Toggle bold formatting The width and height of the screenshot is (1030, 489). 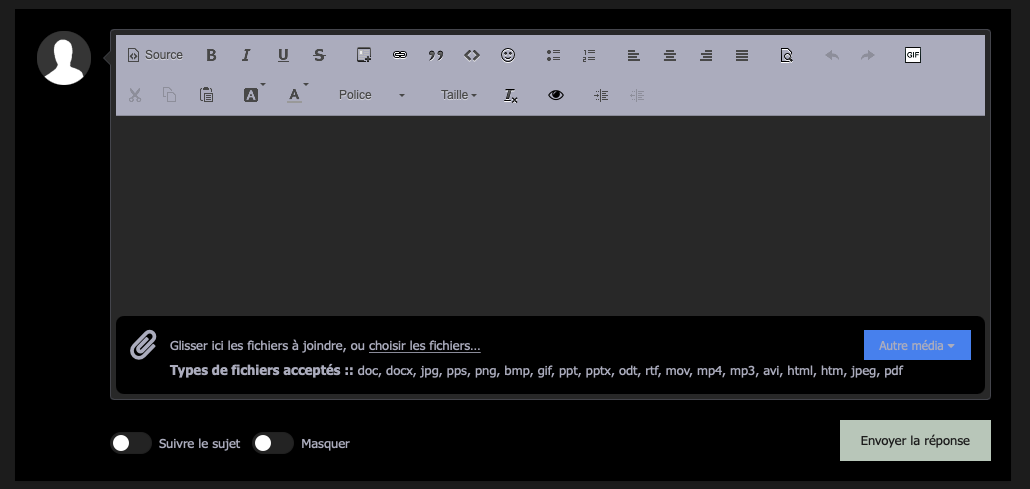click(x=211, y=56)
